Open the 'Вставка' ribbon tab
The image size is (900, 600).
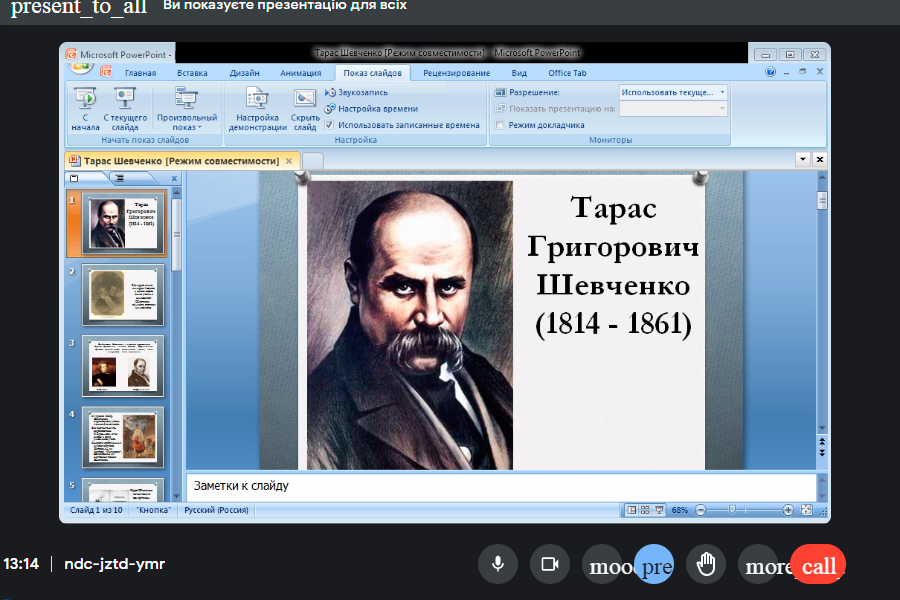click(x=192, y=73)
